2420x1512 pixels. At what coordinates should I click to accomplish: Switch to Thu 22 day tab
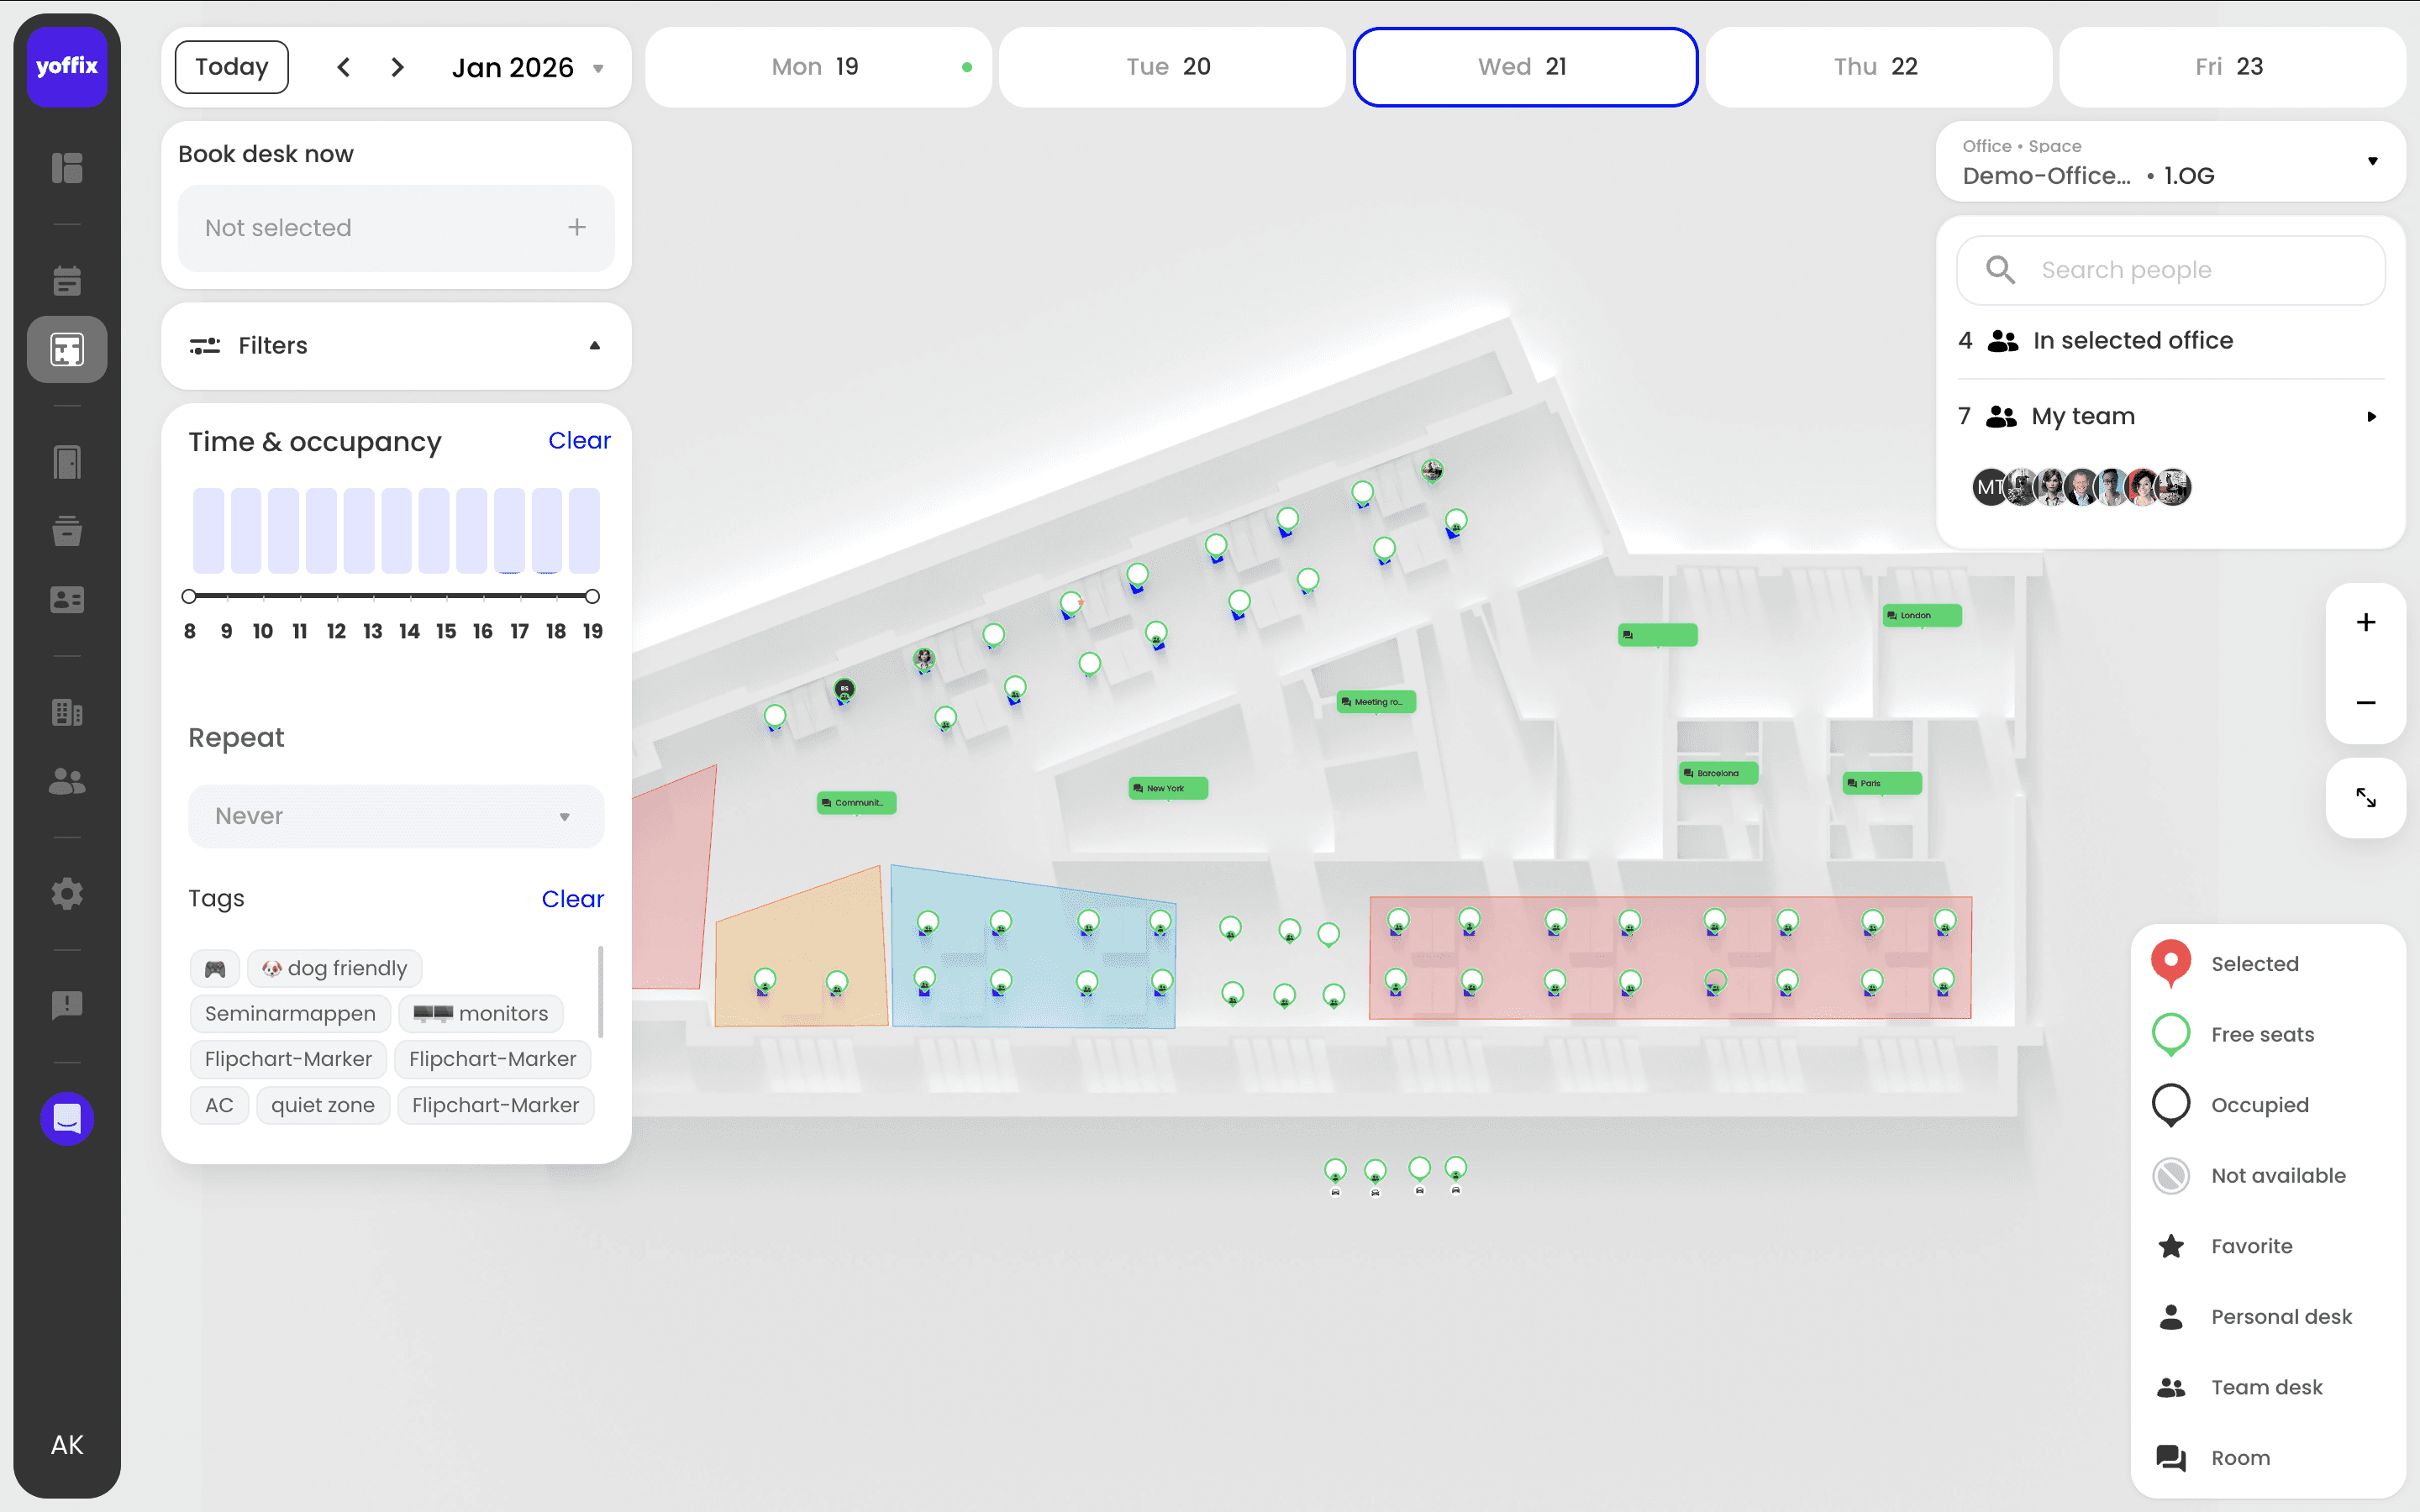[x=1876, y=67]
